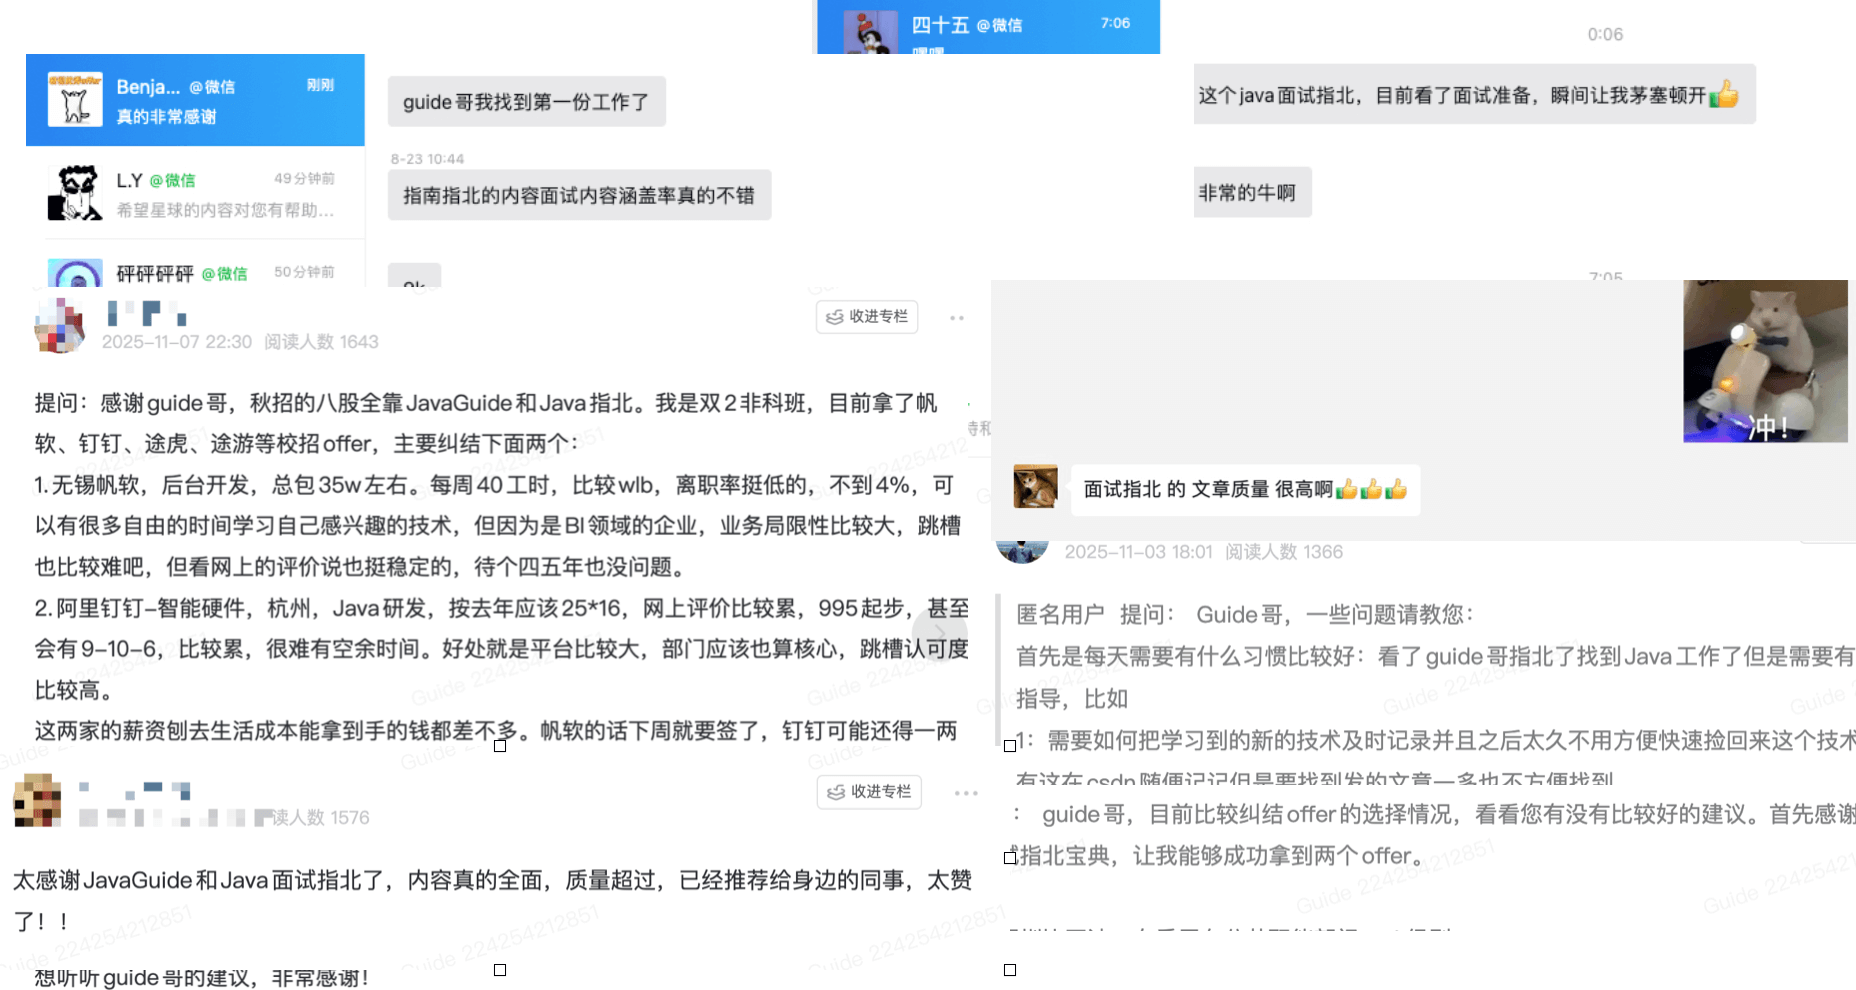Screen dimensions: 1856x990
Task: Select Benja... chat avatar in the conversation list
Action: click(x=75, y=99)
